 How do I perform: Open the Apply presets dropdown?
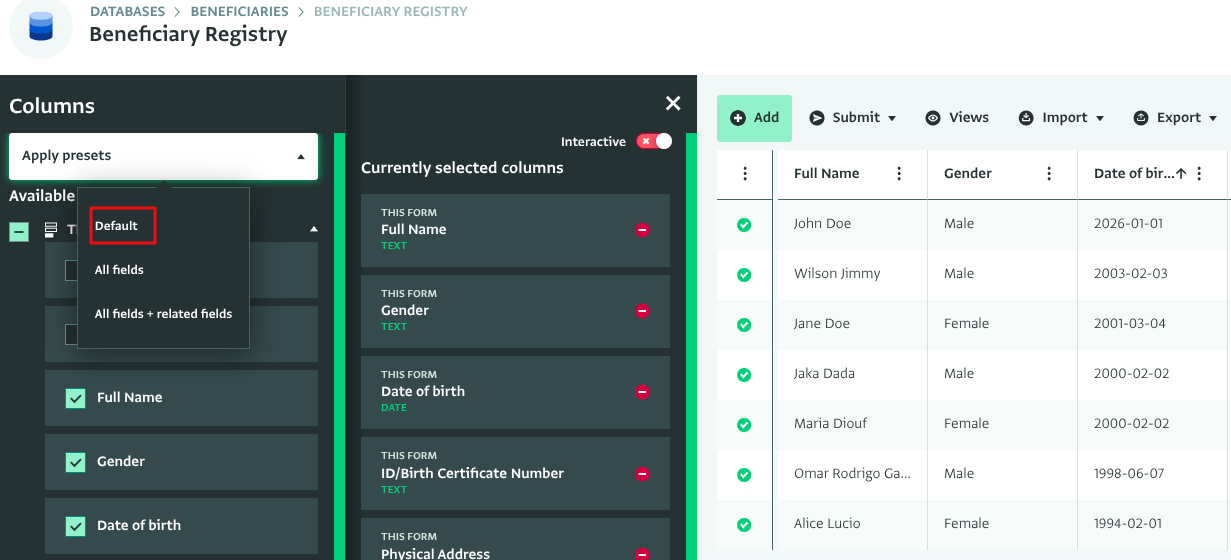(163, 156)
